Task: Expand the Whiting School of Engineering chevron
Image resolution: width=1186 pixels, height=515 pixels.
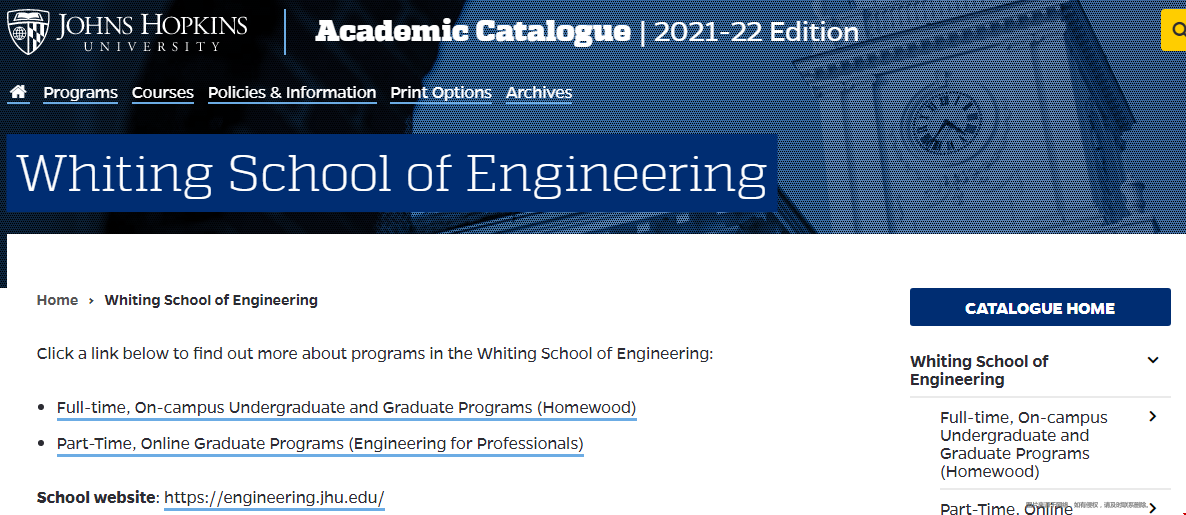Action: pos(1153,360)
